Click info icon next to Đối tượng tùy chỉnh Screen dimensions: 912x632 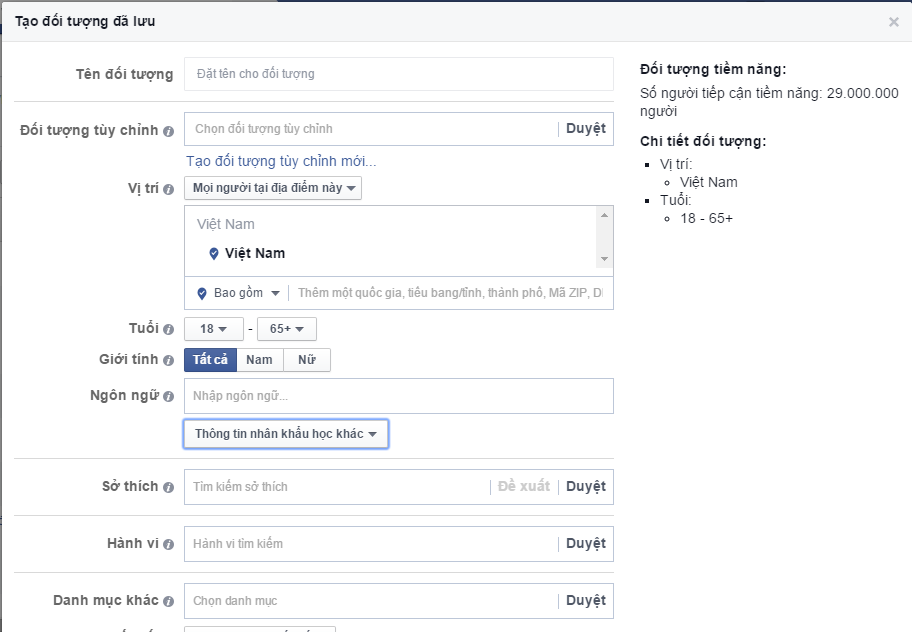click(168, 131)
